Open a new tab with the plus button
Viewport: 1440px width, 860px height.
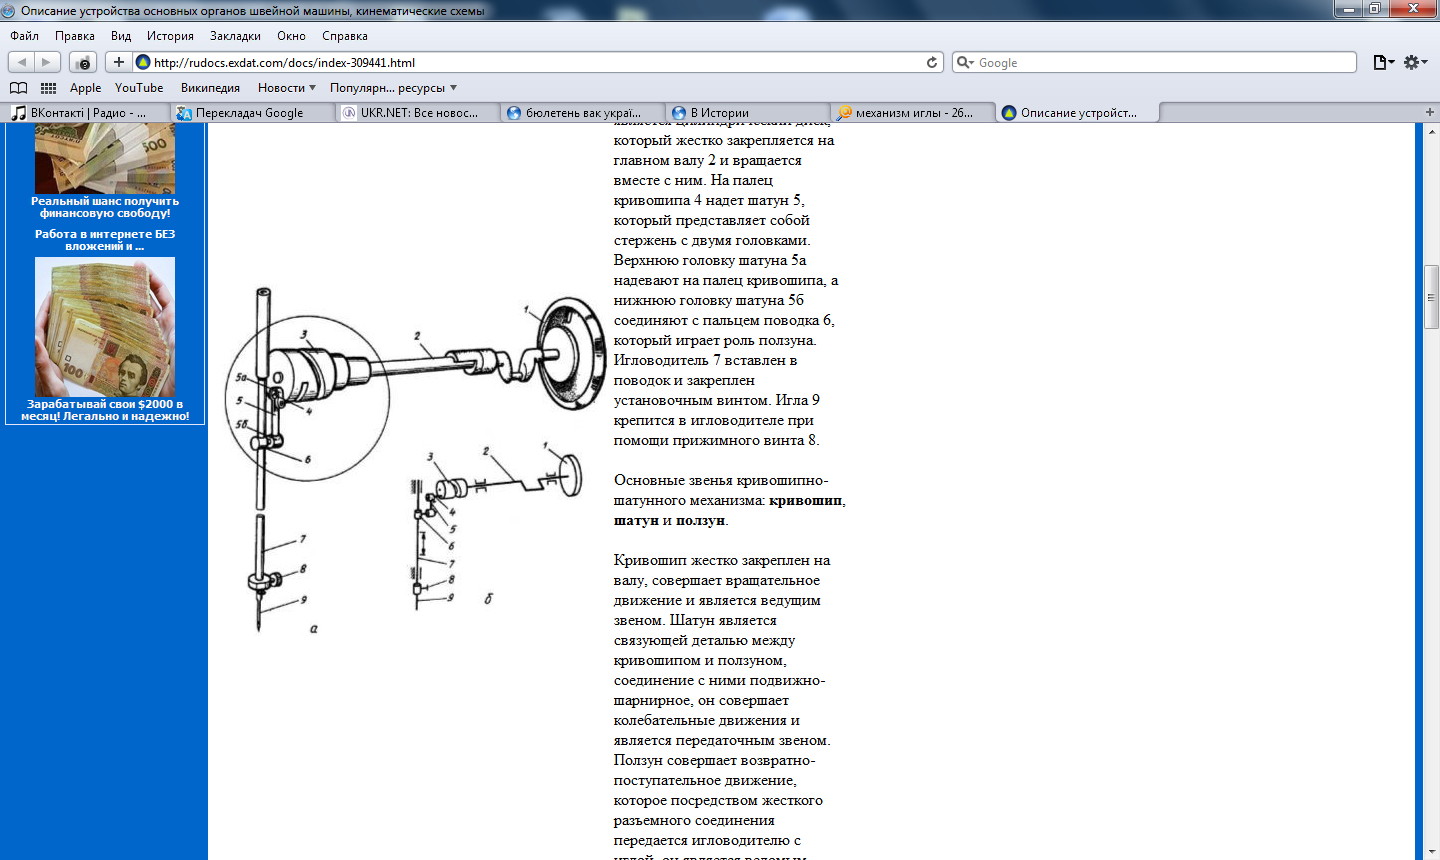(1429, 112)
